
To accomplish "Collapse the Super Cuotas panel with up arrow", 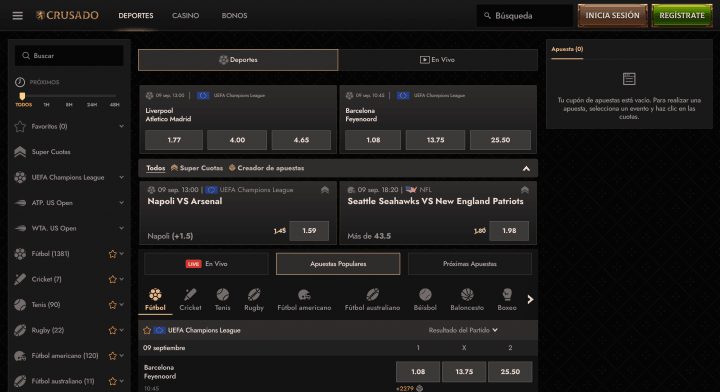I will pos(526,168).
